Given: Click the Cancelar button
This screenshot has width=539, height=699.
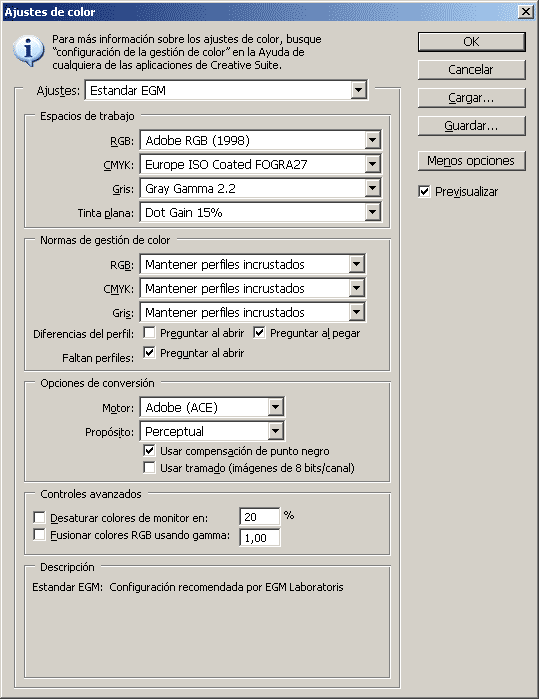Looking at the screenshot, I should (x=472, y=70).
